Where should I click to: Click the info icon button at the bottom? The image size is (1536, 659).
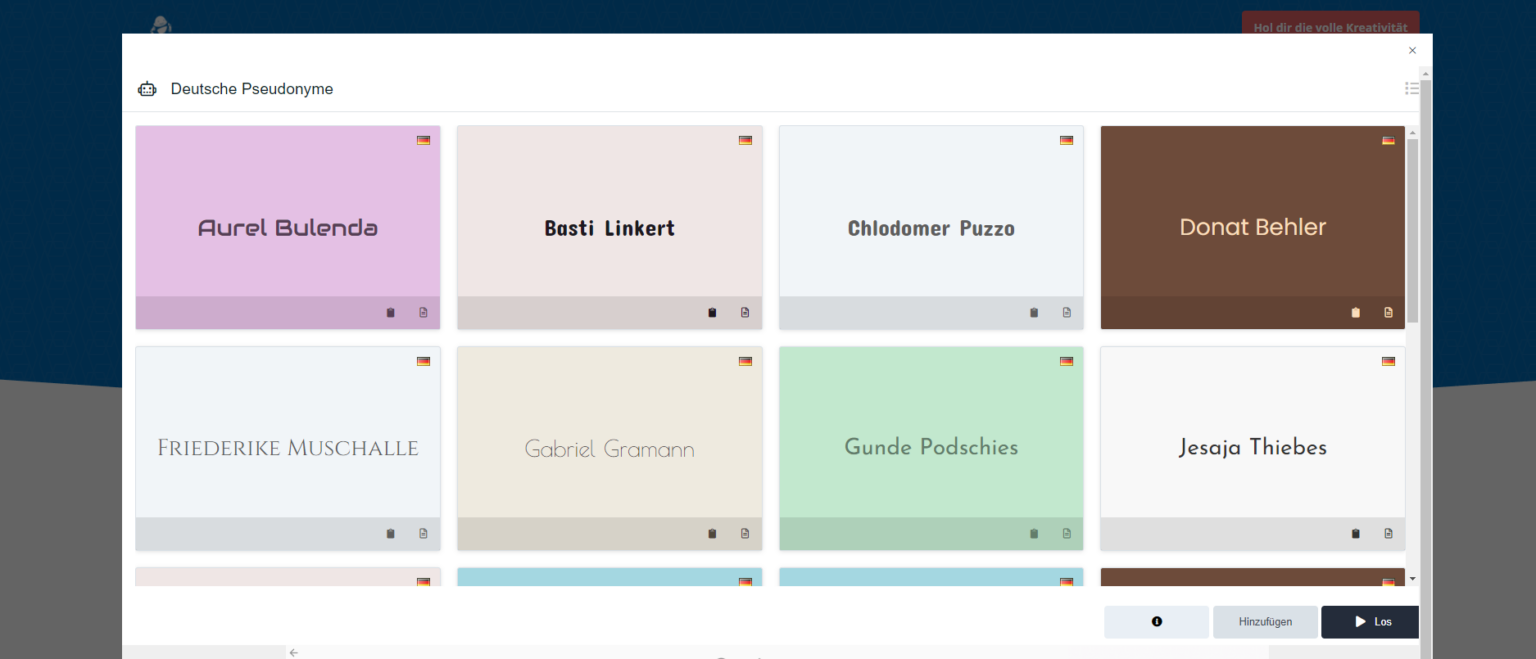click(x=1156, y=622)
